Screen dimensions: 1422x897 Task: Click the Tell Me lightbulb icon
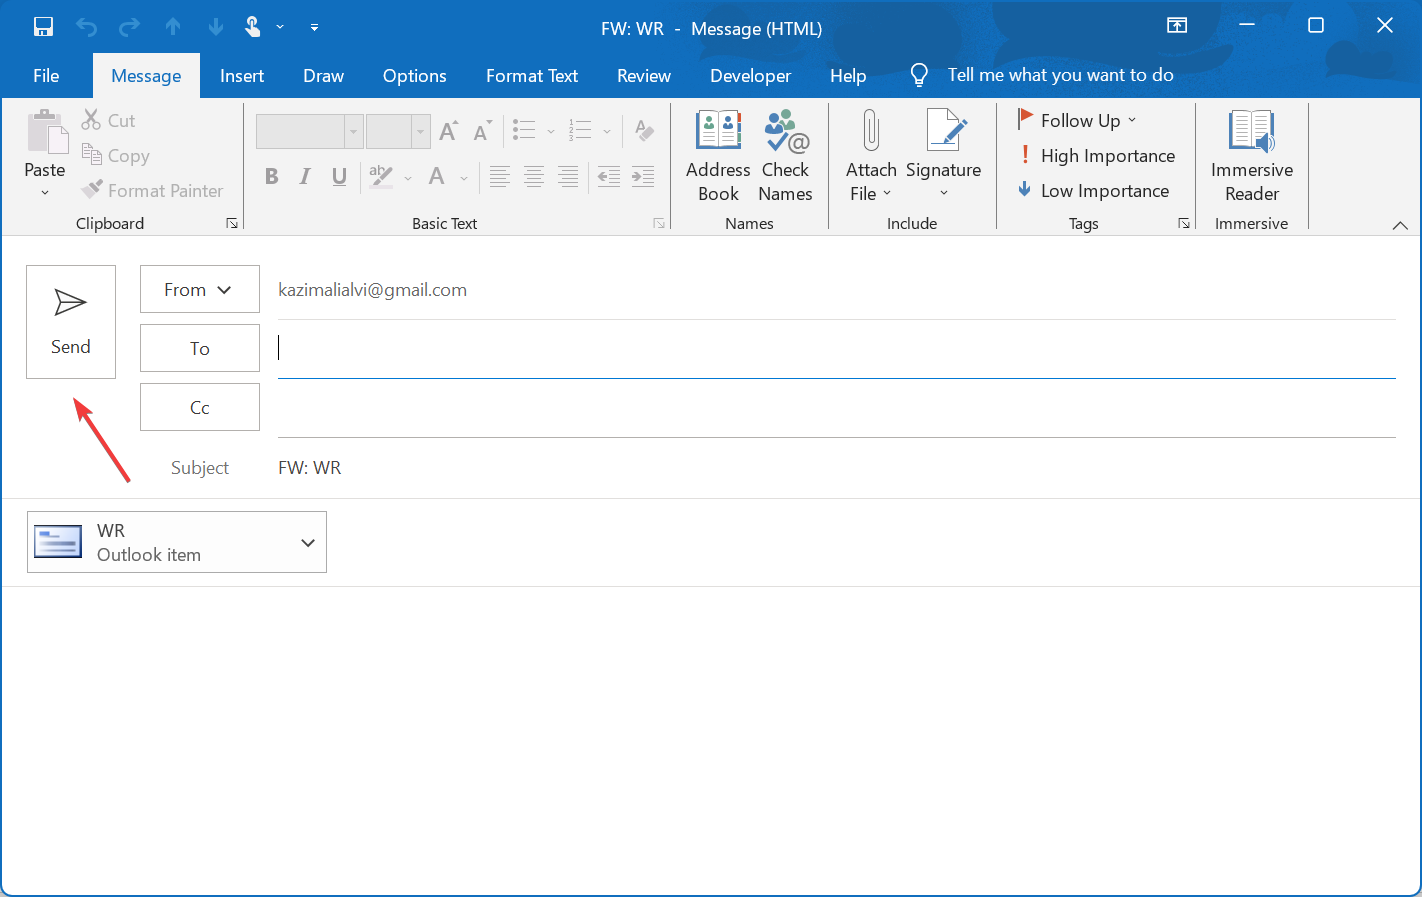919,76
